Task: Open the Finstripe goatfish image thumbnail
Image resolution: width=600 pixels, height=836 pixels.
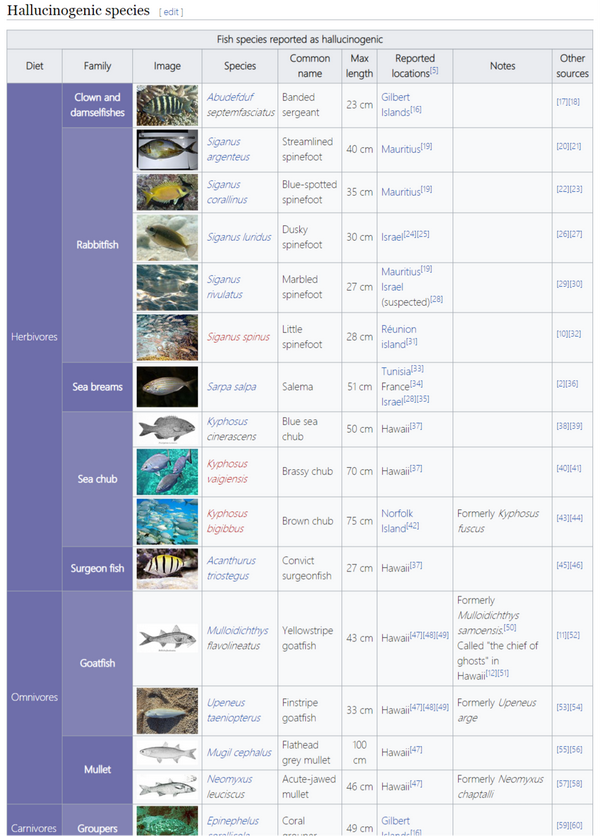Action: coord(167,710)
